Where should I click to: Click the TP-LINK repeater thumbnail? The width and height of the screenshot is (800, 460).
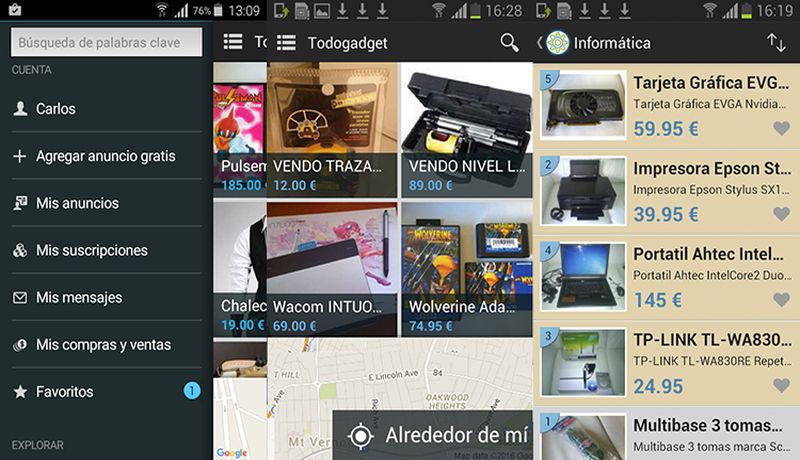[583, 362]
